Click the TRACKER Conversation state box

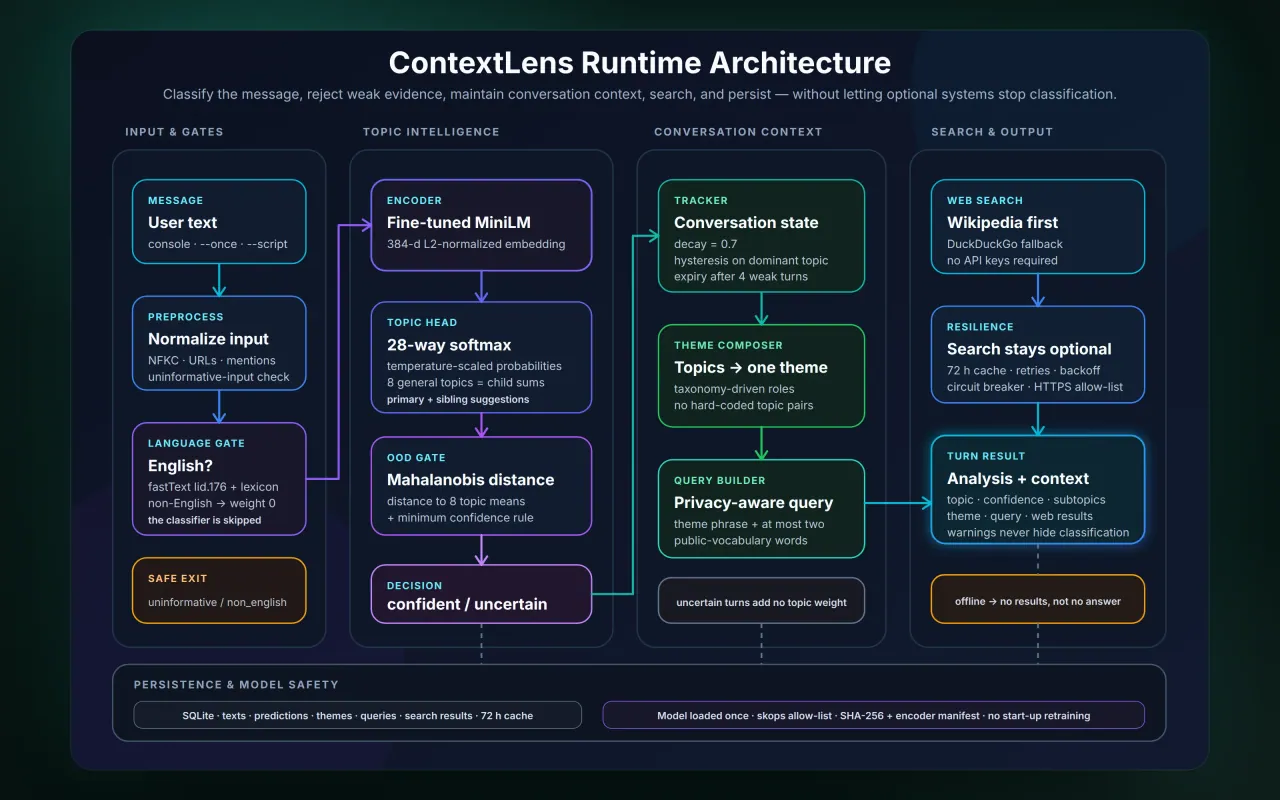point(761,236)
